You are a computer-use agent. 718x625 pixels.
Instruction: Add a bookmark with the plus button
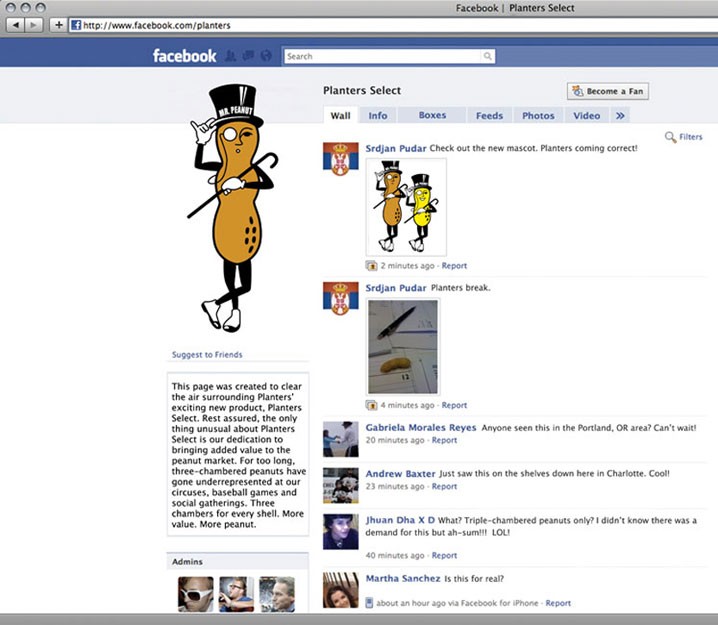58,25
